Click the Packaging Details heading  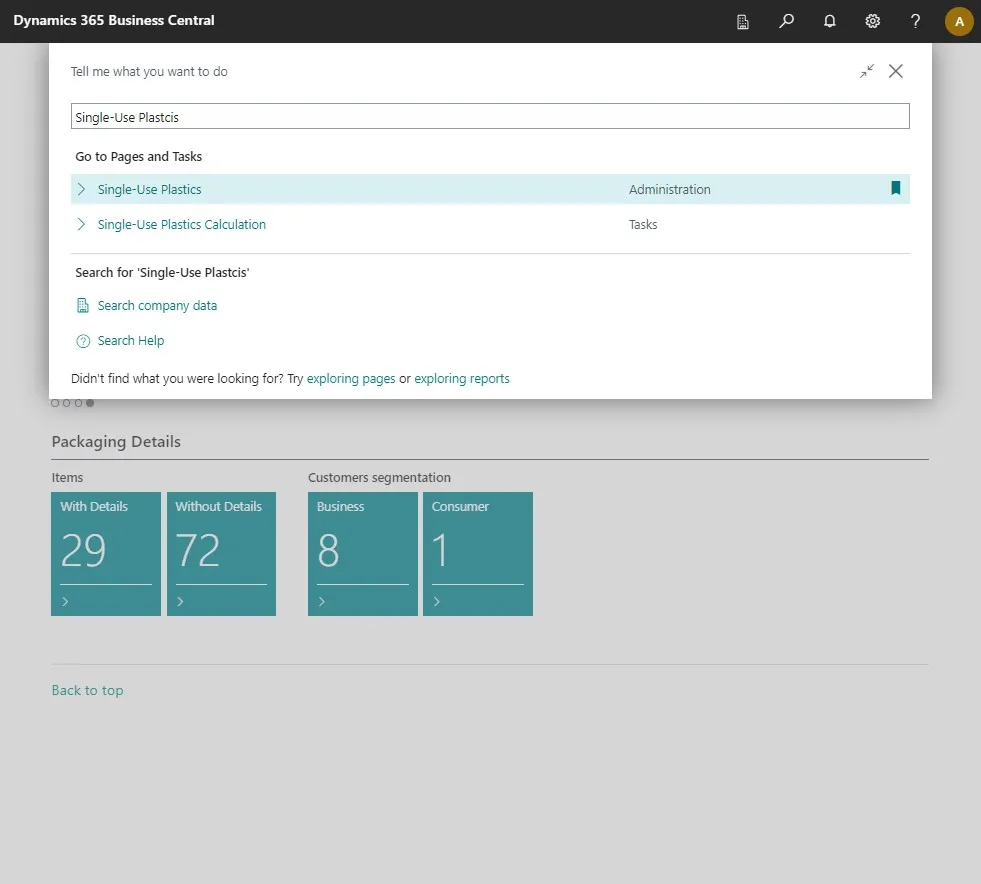(x=116, y=442)
